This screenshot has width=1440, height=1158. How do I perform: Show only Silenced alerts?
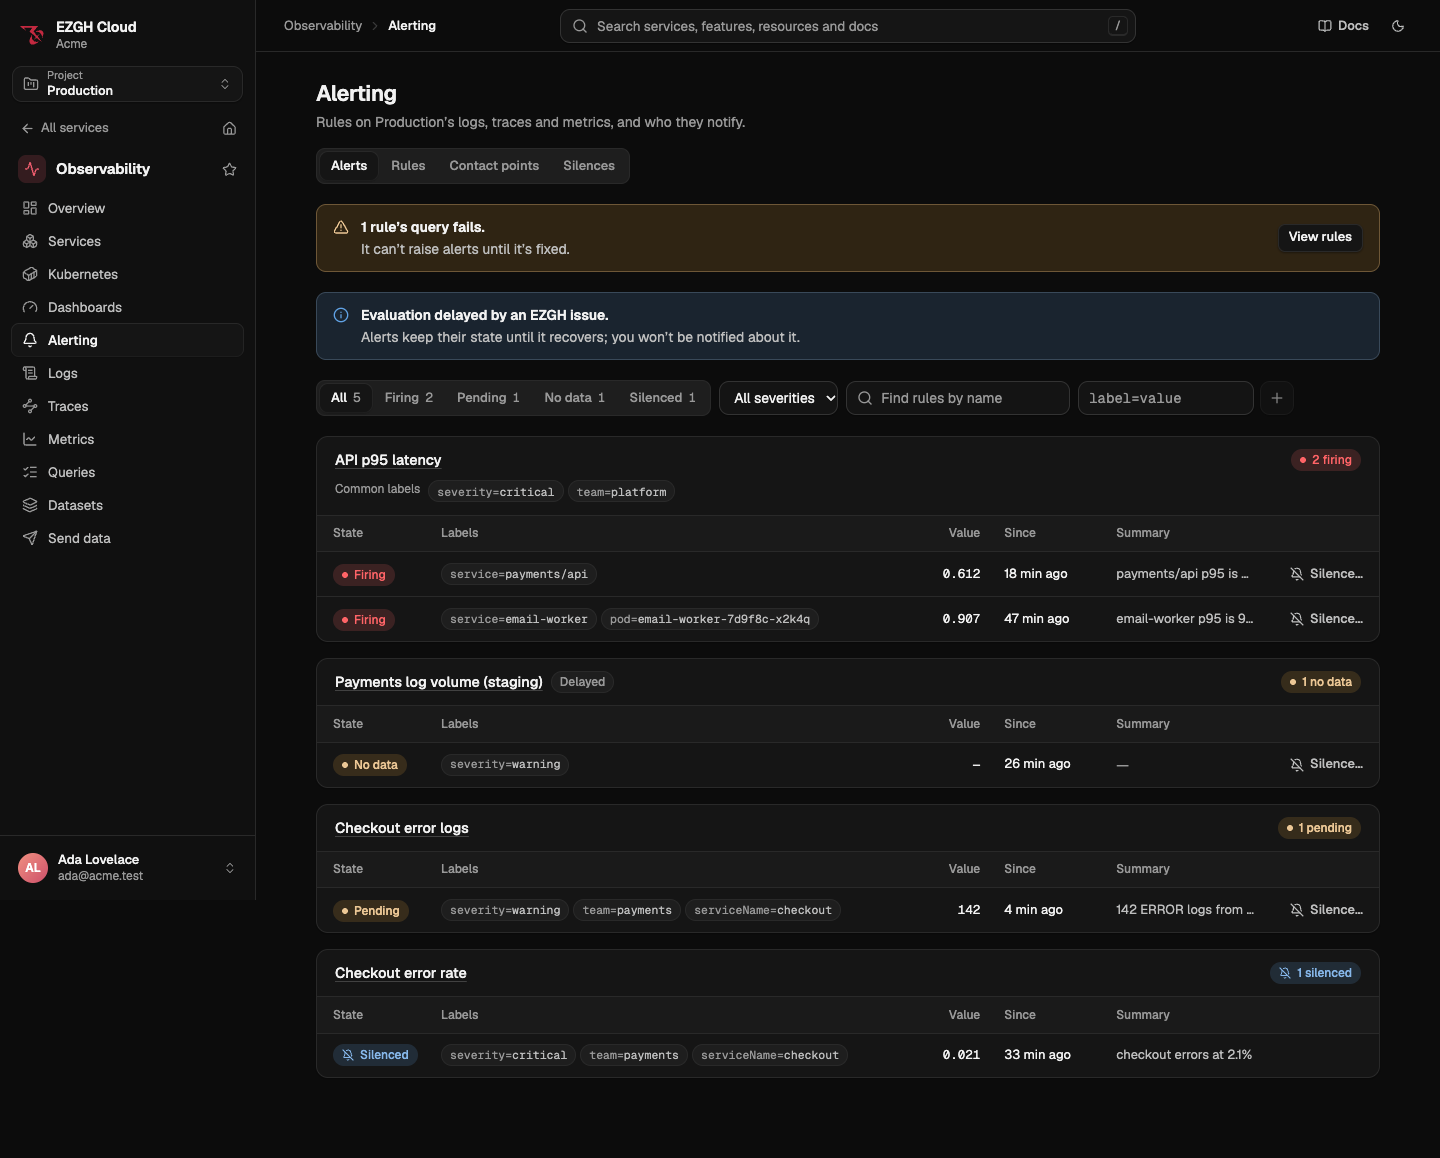pos(662,398)
